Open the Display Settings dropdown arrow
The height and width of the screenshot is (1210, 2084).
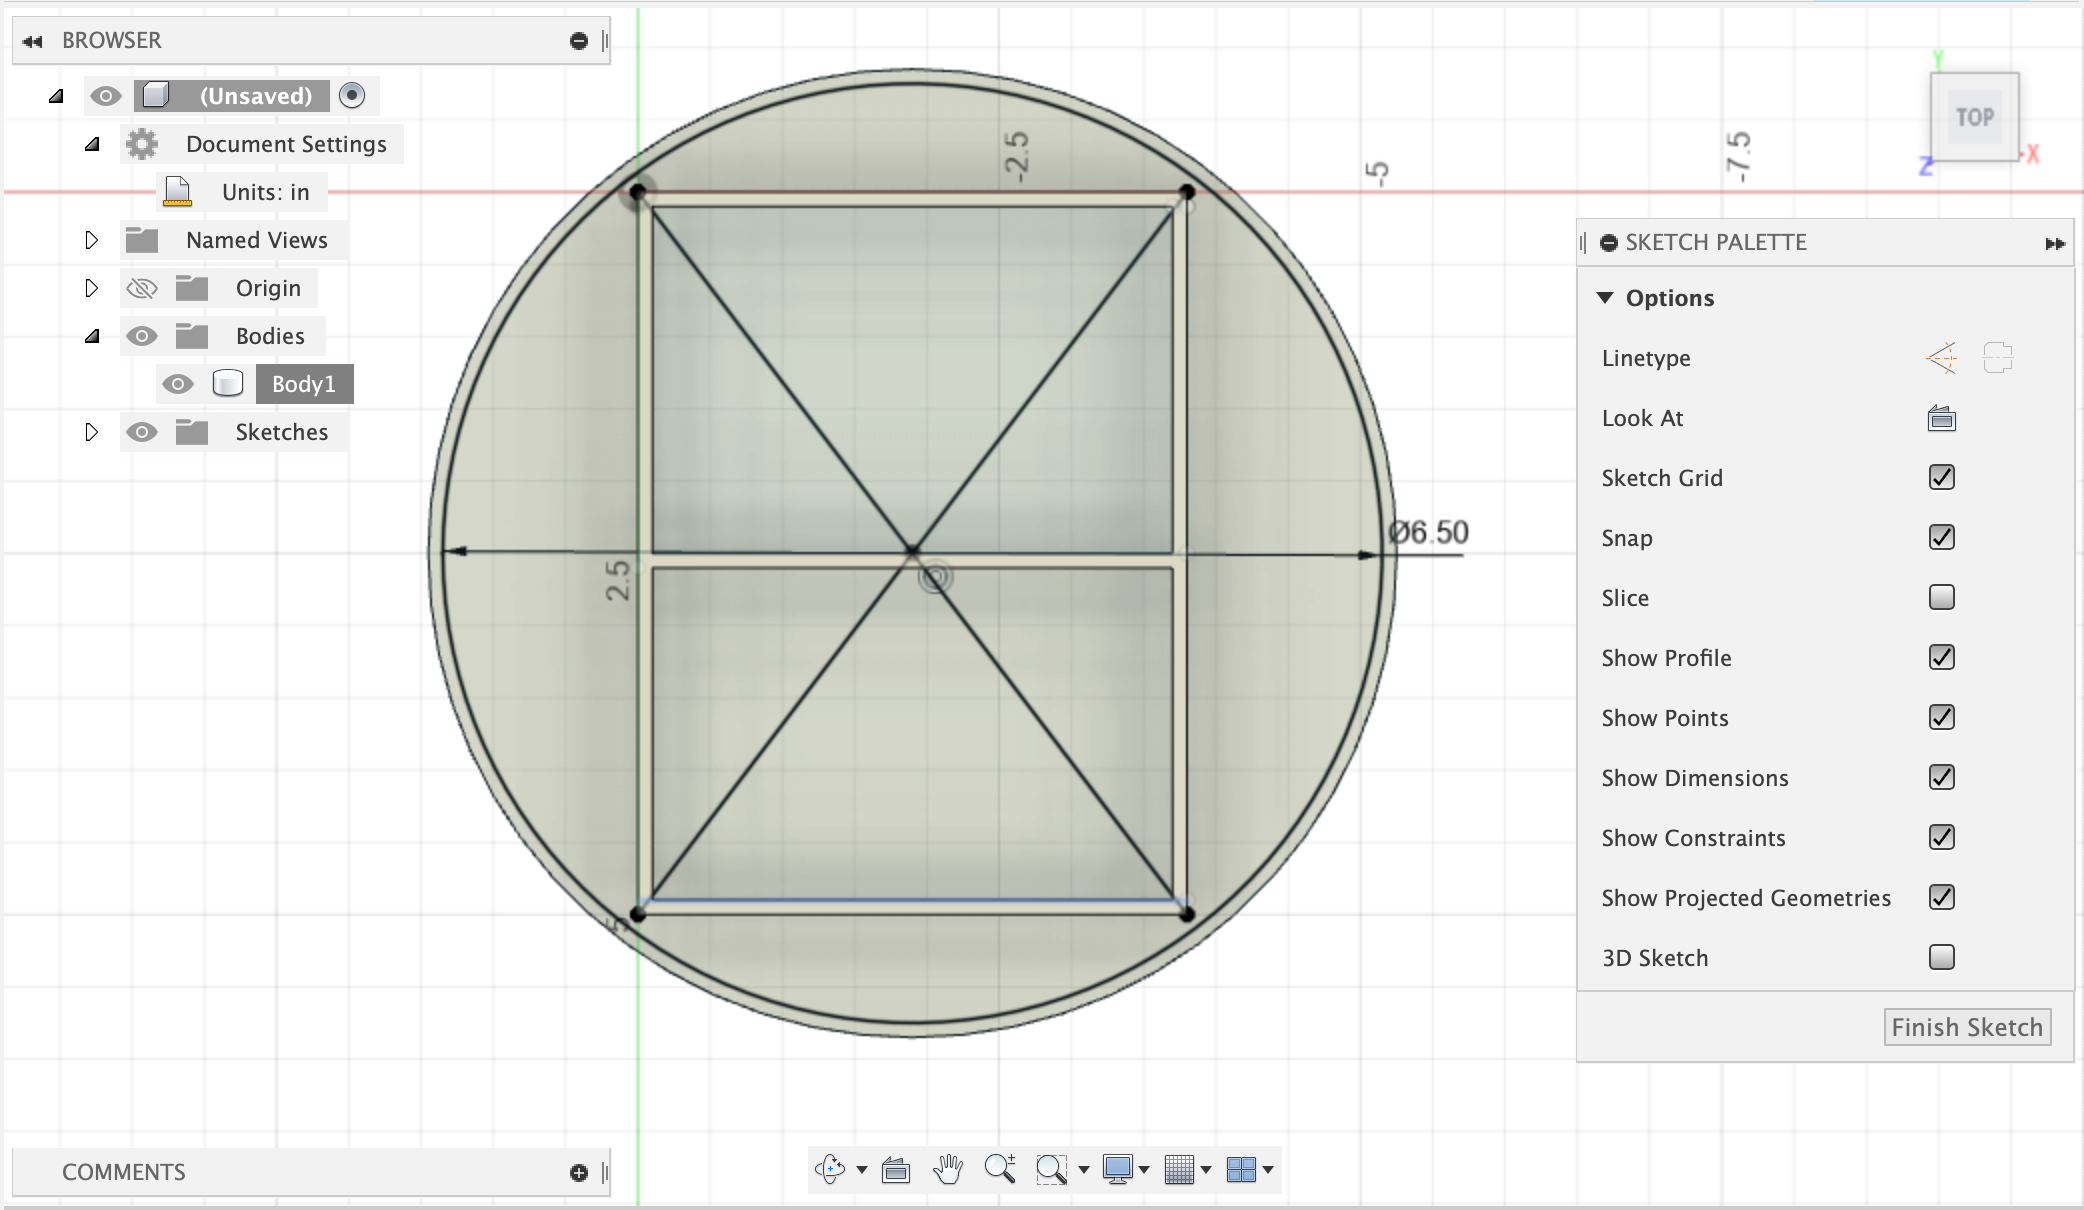point(1144,1169)
